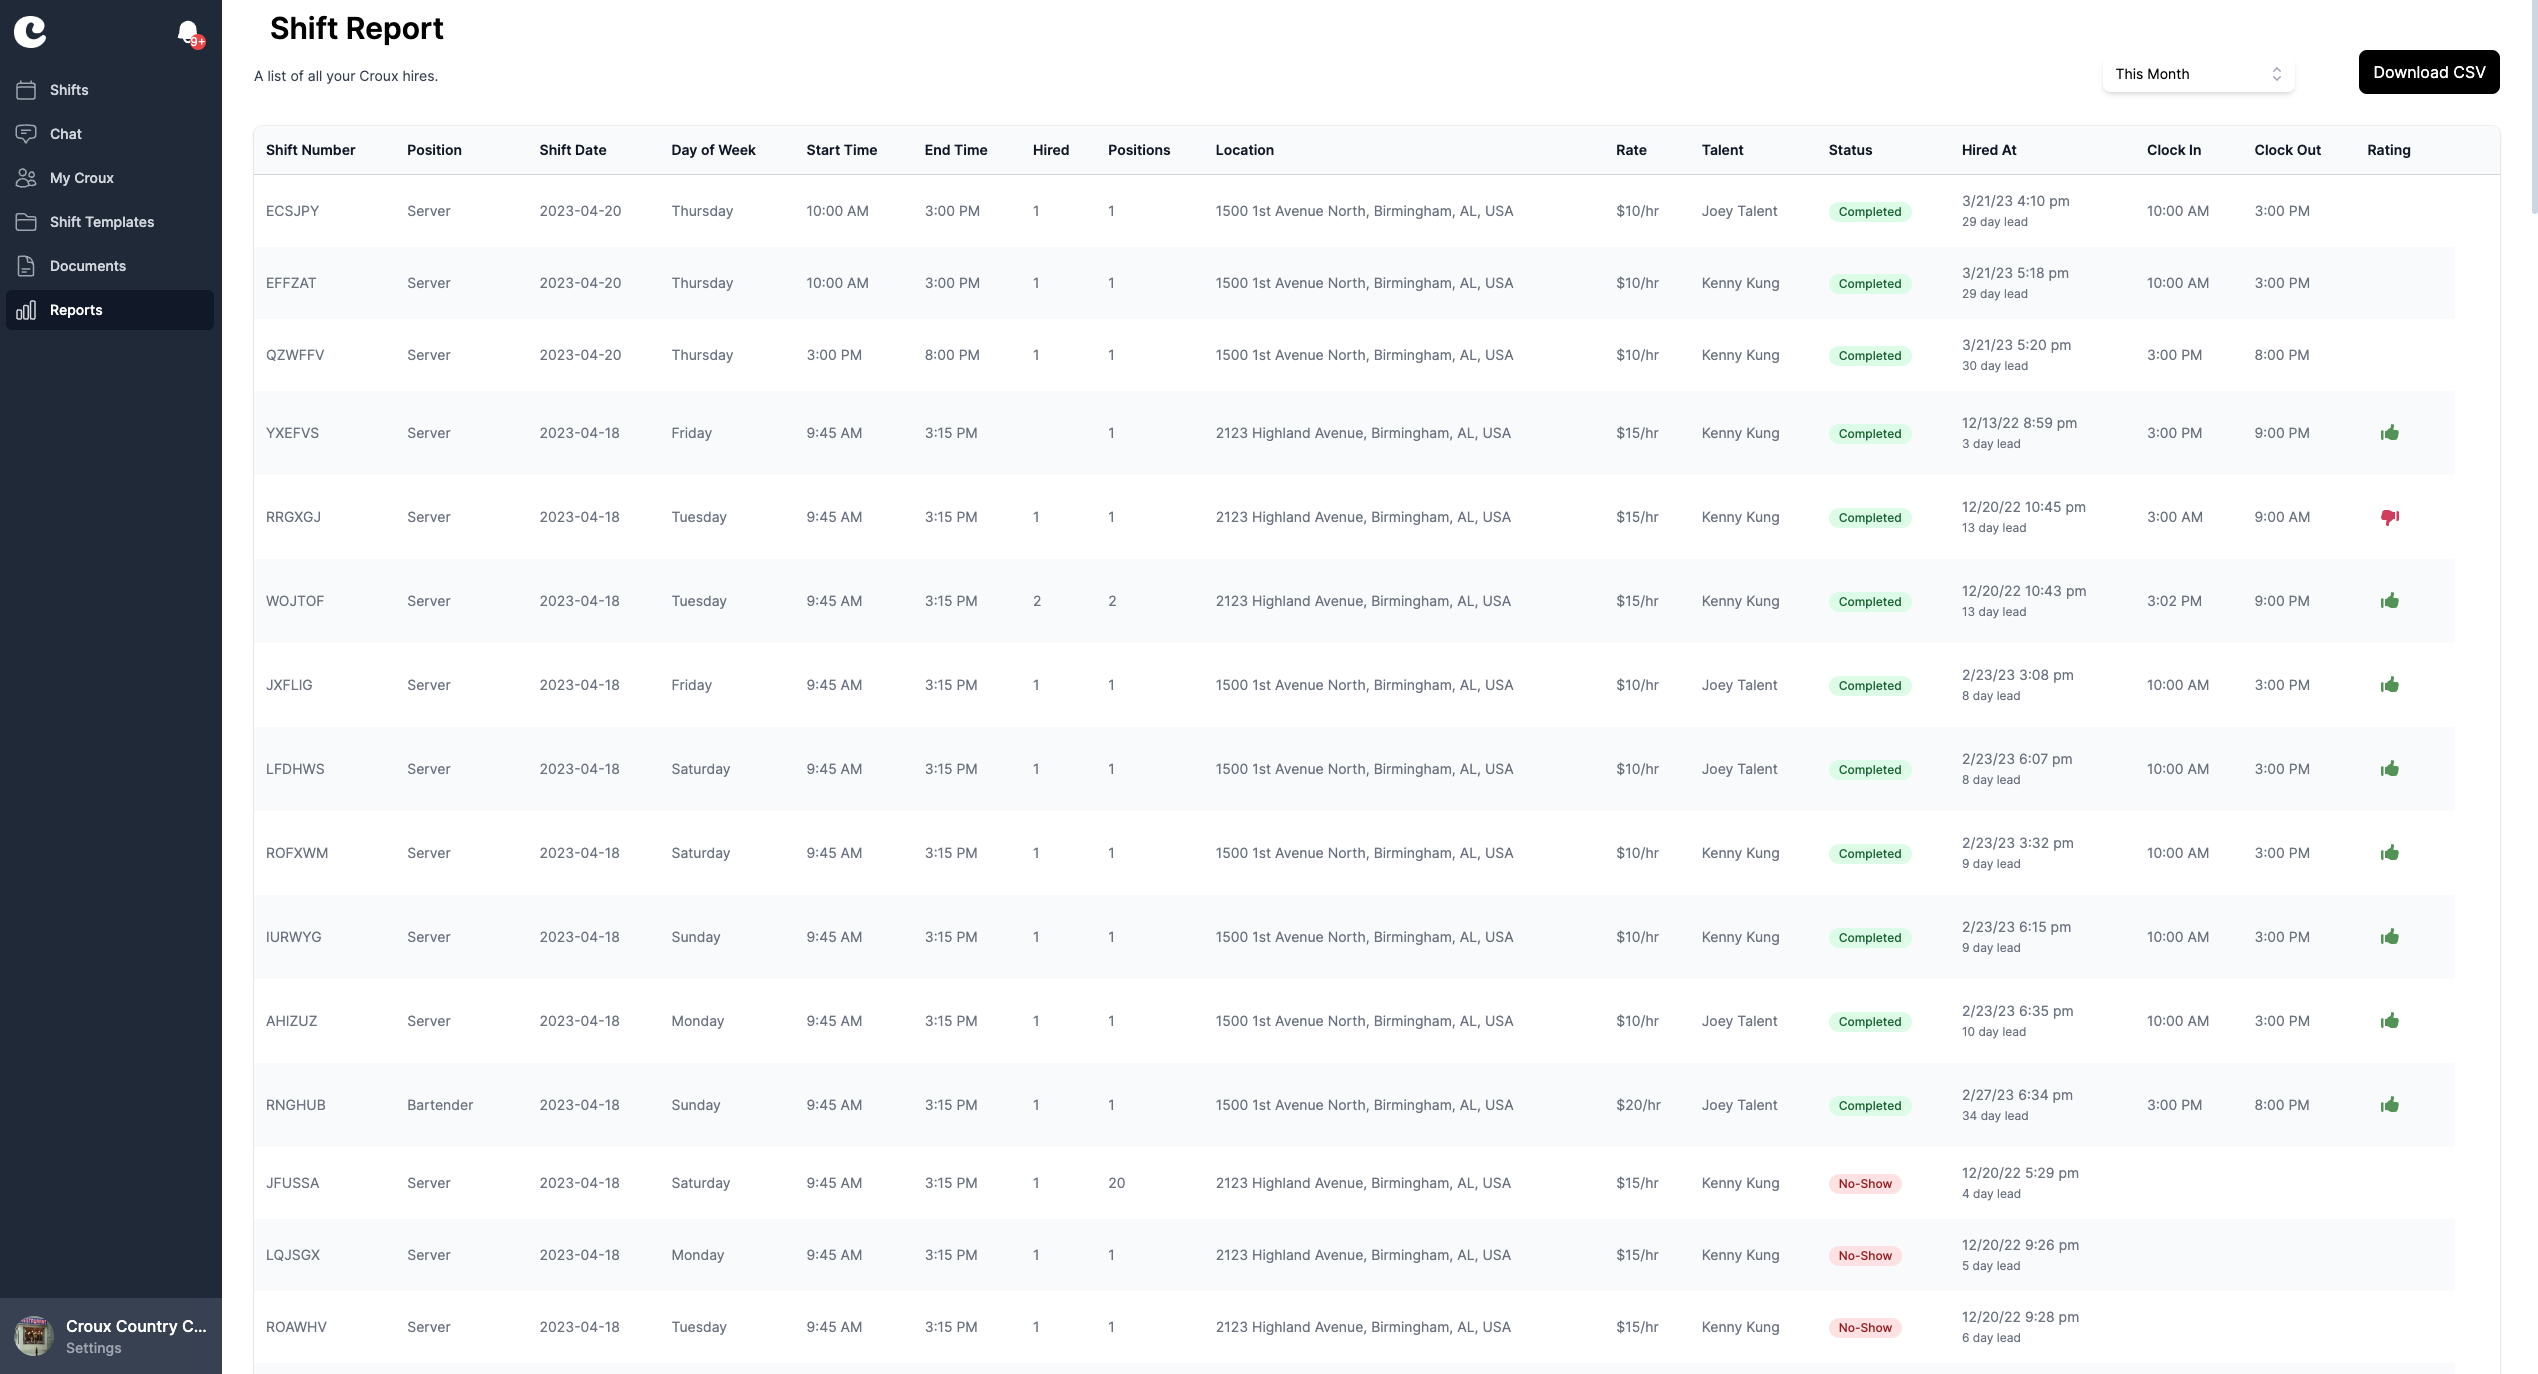Click the Croux logo icon
The image size is (2538, 1374).
tap(30, 32)
